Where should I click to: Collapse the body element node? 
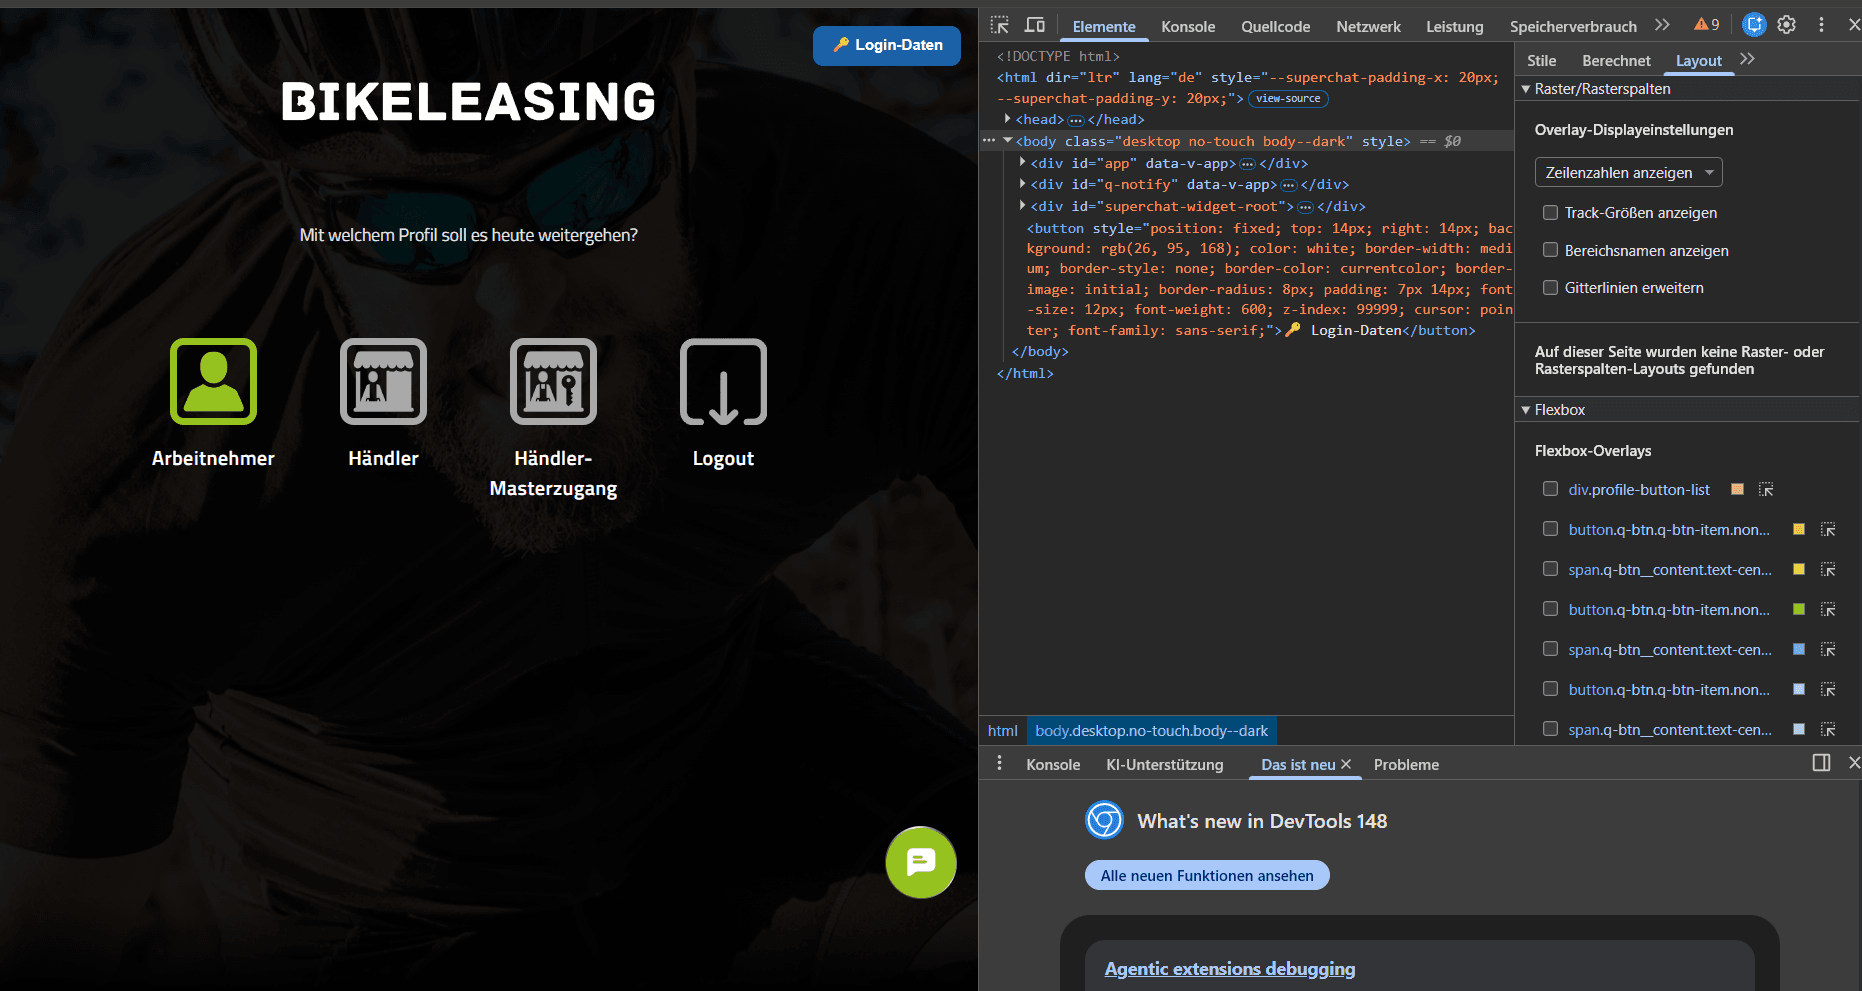pos(1008,141)
